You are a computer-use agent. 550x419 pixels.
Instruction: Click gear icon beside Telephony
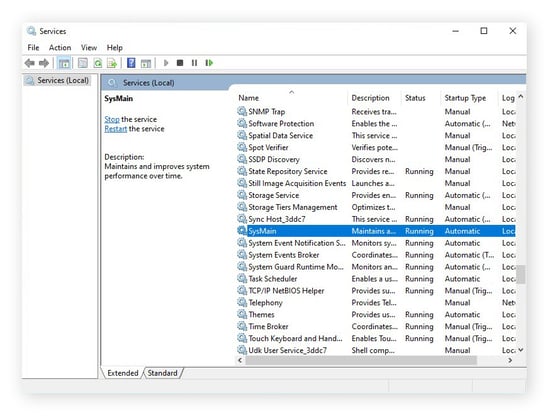click(242, 302)
